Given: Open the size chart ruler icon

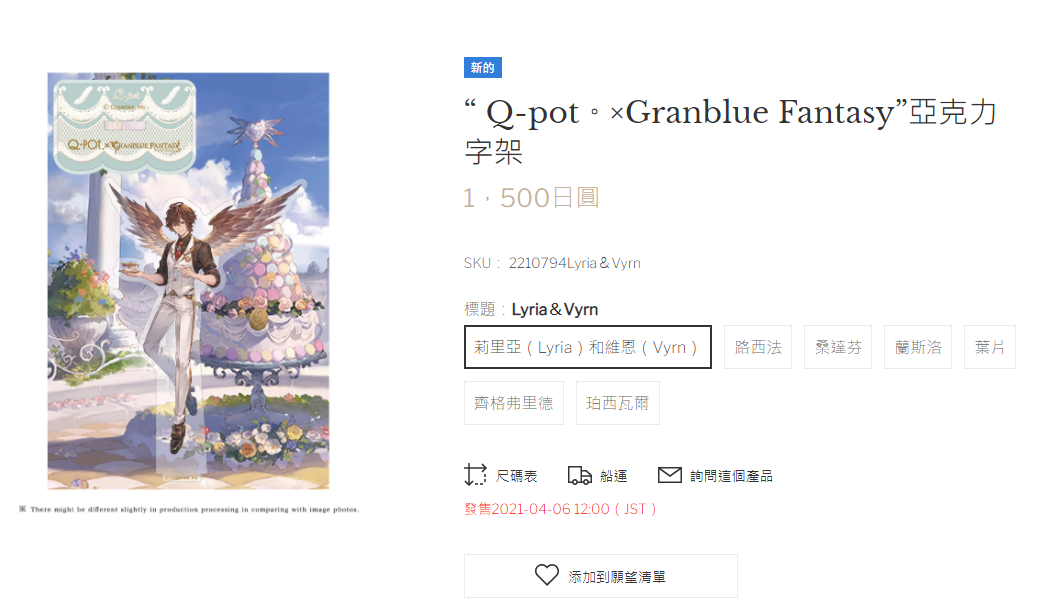Looking at the screenshot, I should 475,475.
